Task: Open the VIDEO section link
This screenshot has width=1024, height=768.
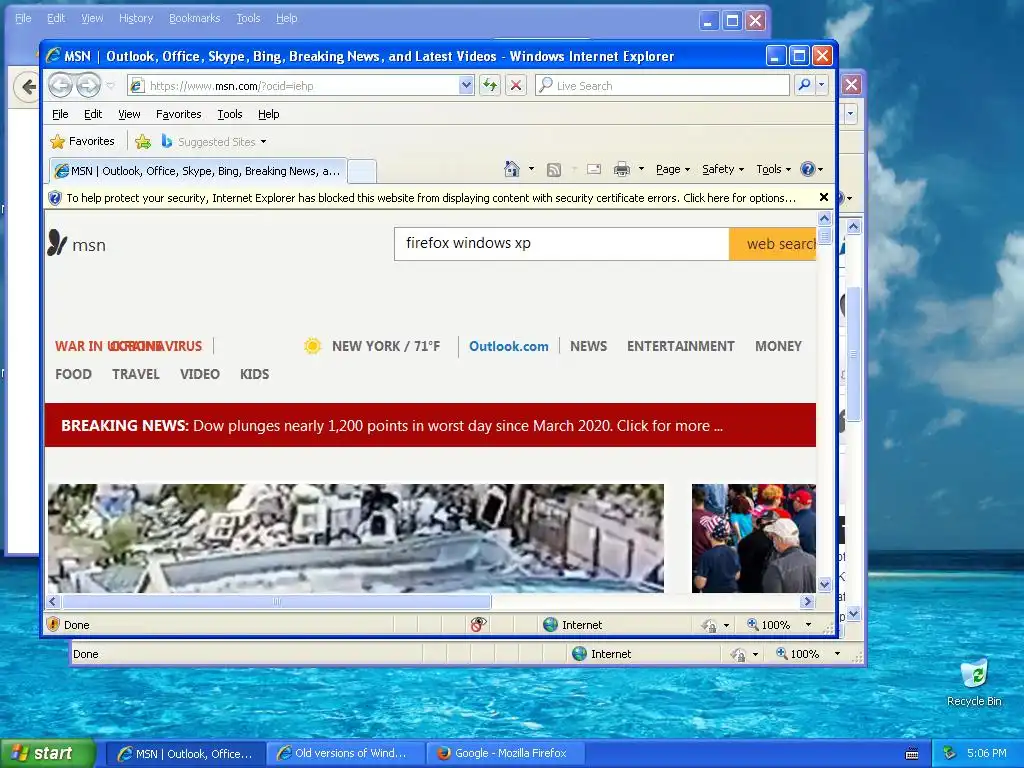Action: click(x=199, y=374)
